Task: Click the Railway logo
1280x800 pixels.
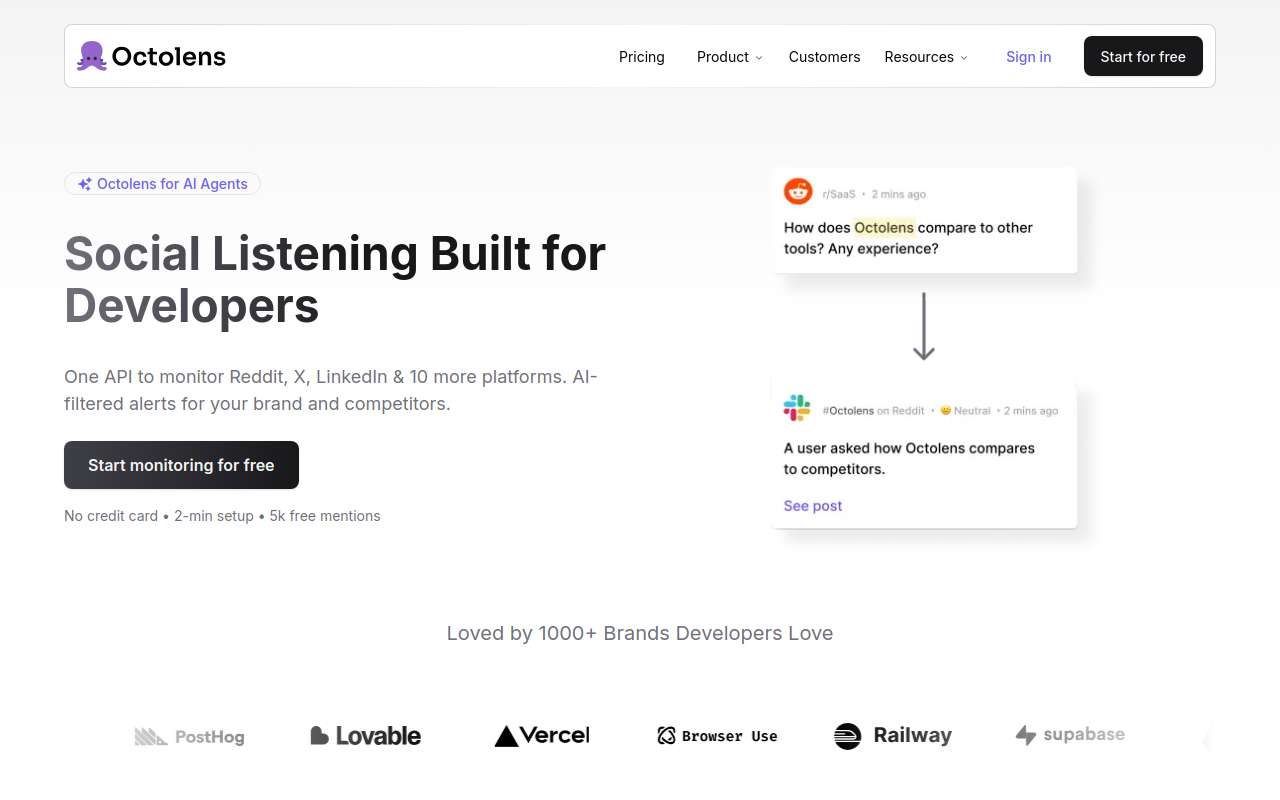Action: 893,736
